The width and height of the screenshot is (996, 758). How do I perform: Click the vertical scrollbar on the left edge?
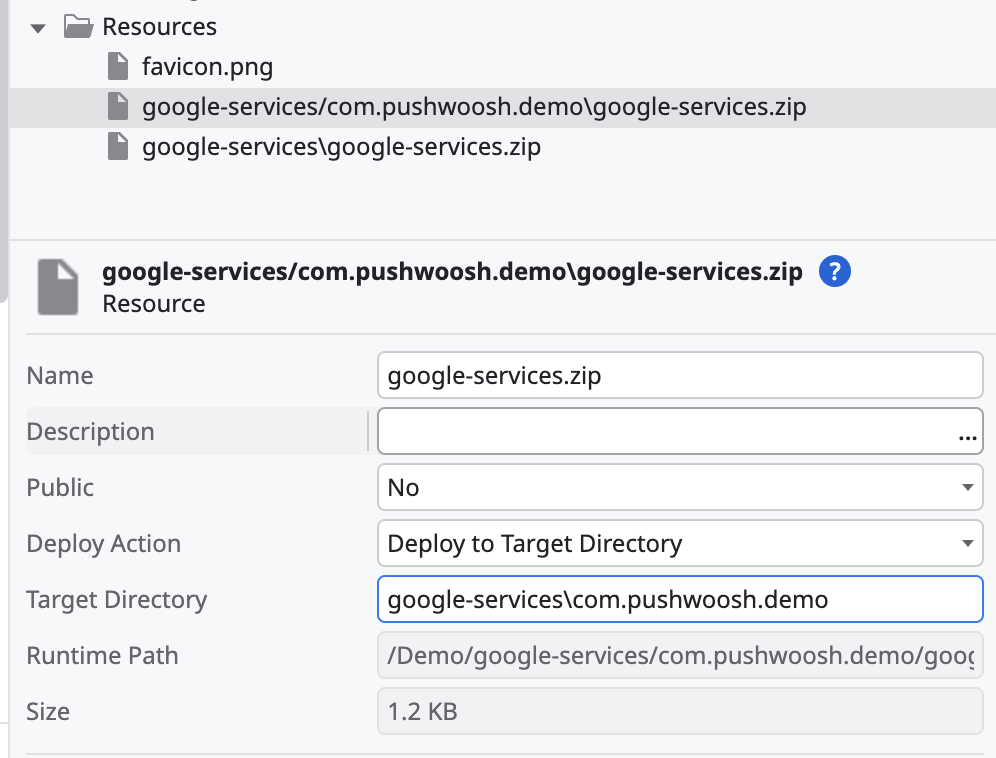(4, 150)
